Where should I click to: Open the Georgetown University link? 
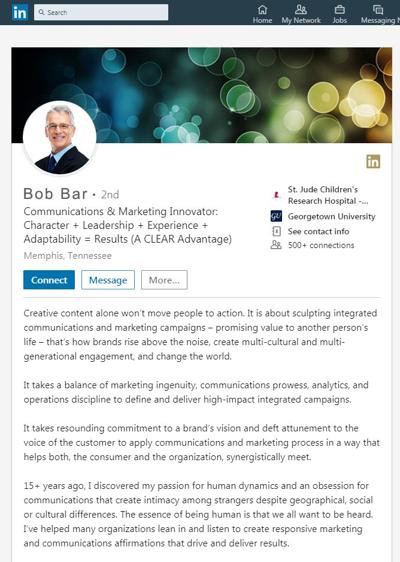[x=332, y=216]
